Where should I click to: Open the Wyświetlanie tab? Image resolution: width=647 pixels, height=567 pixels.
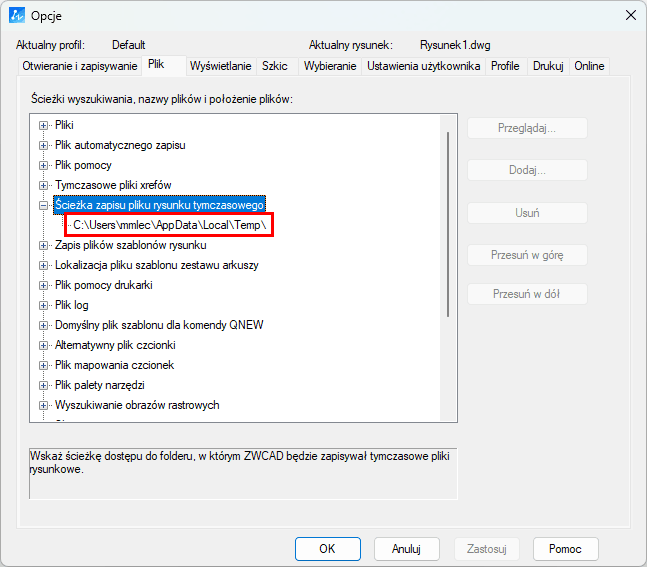(220, 66)
